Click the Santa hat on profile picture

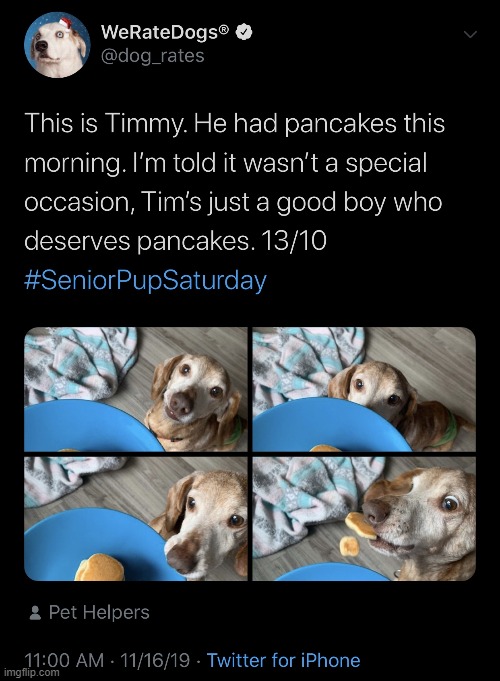click(x=64, y=23)
